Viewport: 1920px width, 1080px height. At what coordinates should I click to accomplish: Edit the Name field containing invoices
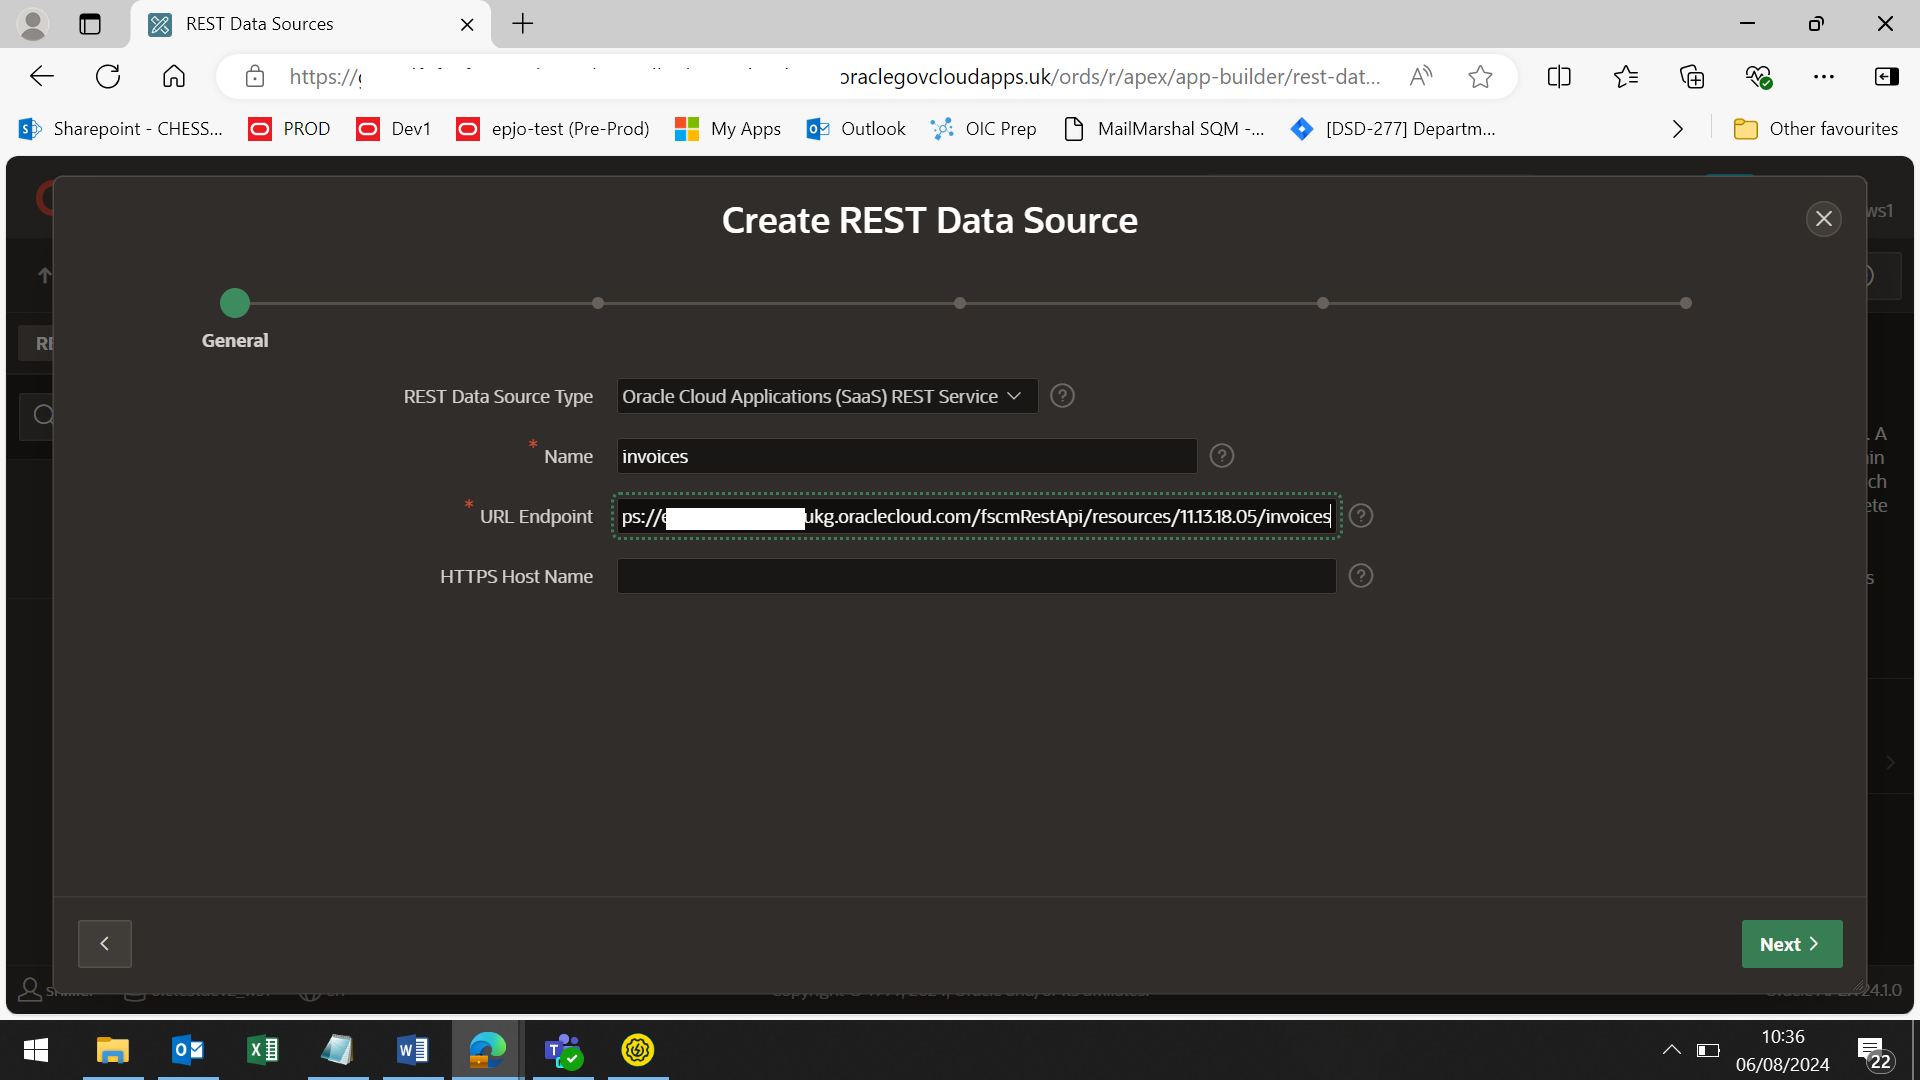(906, 456)
